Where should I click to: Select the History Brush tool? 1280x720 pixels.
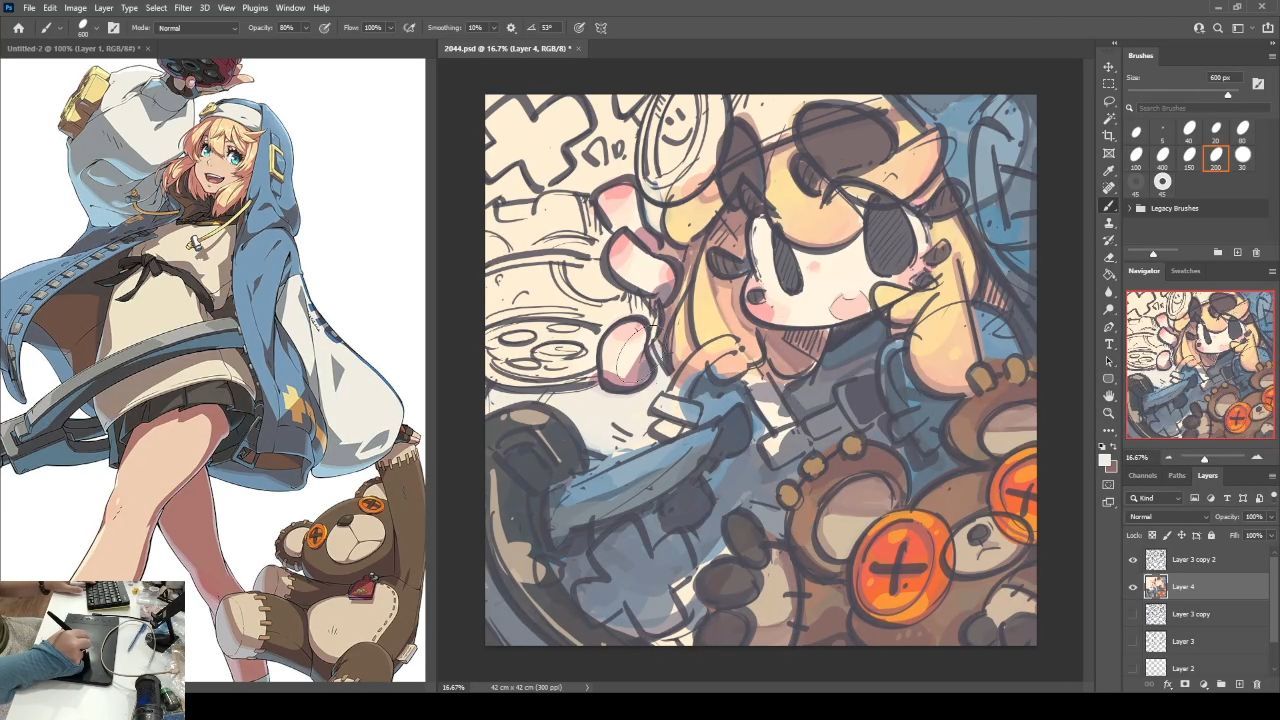[1109, 240]
